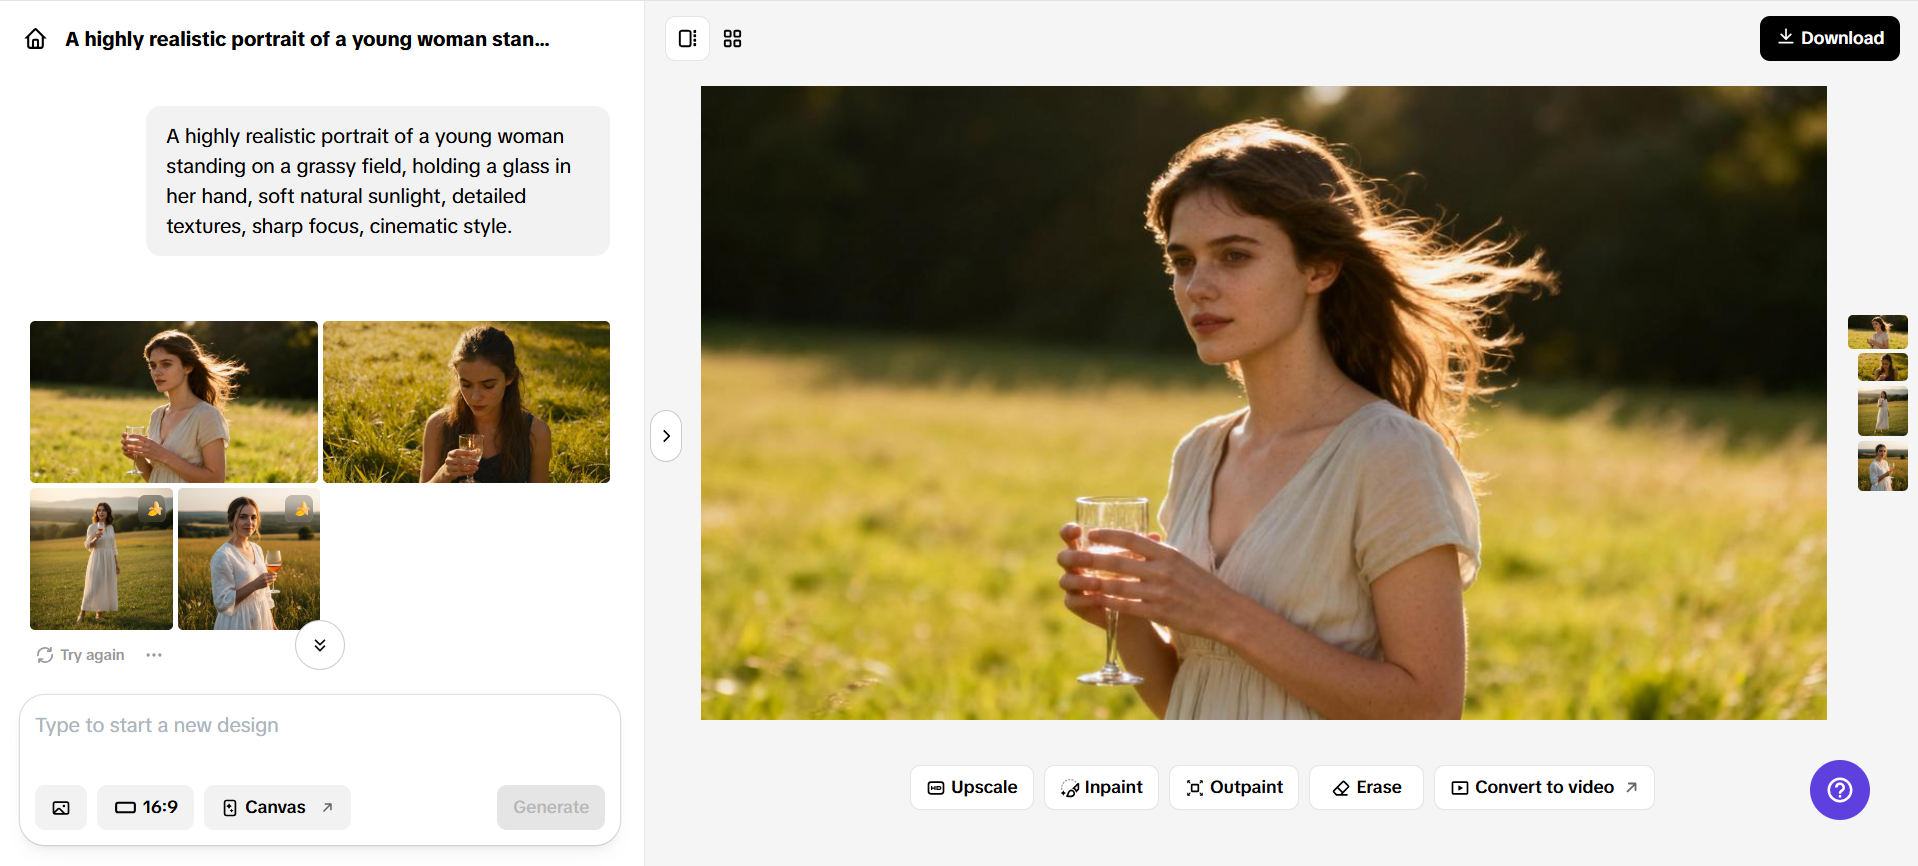
Task: Open the Canvas option
Action: [x=277, y=808]
